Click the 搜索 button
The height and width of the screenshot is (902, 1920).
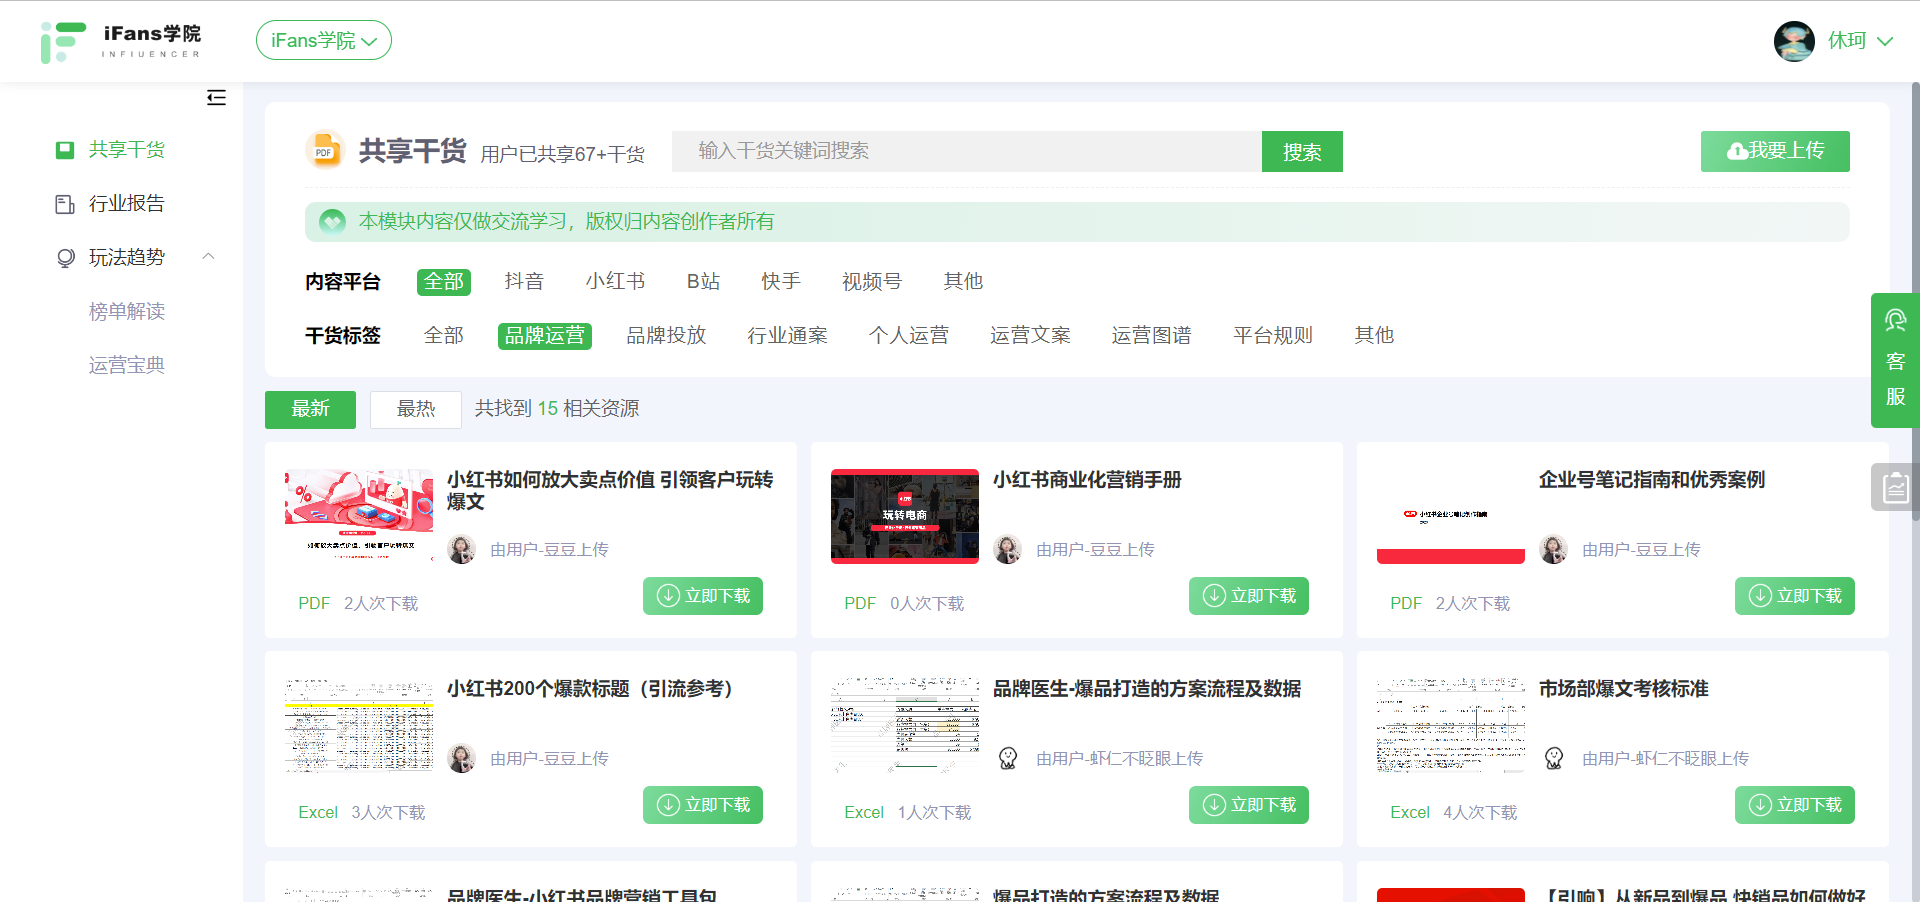(1302, 152)
